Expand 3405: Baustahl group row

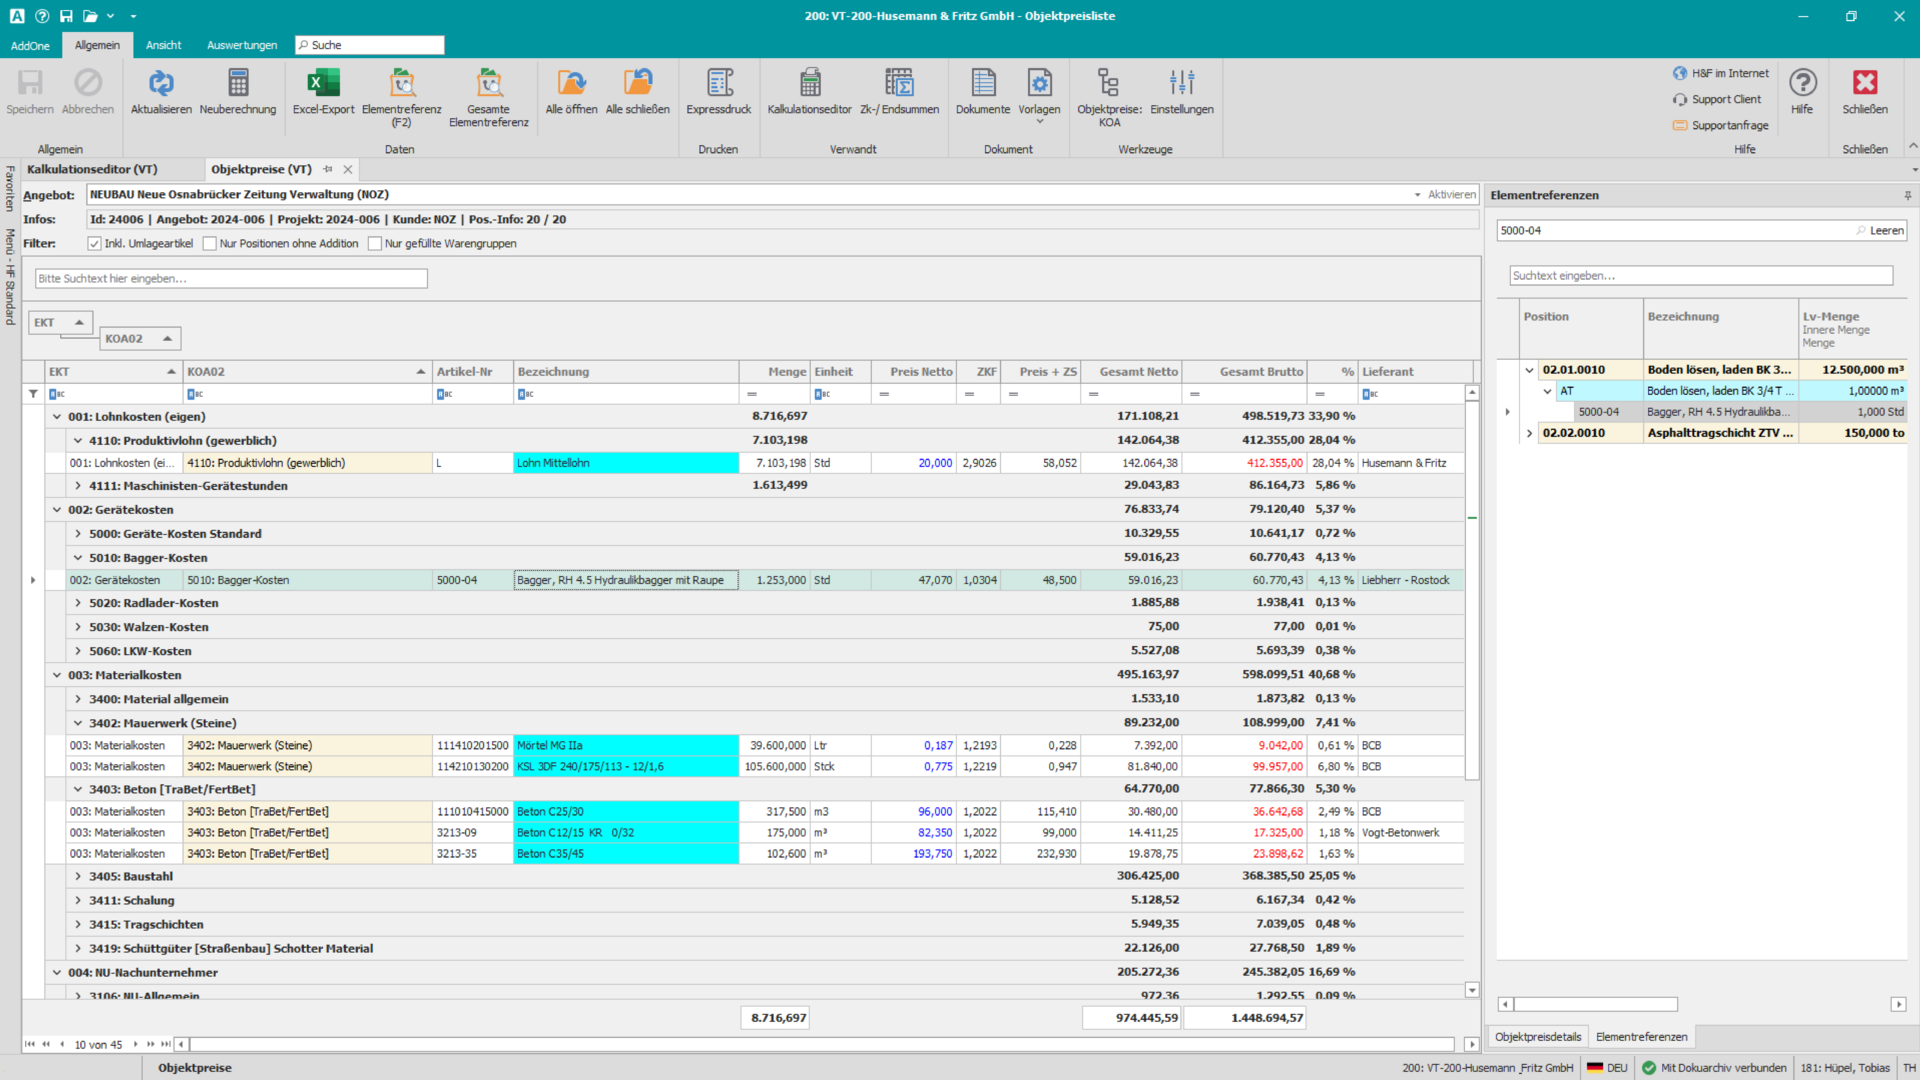pos(78,877)
